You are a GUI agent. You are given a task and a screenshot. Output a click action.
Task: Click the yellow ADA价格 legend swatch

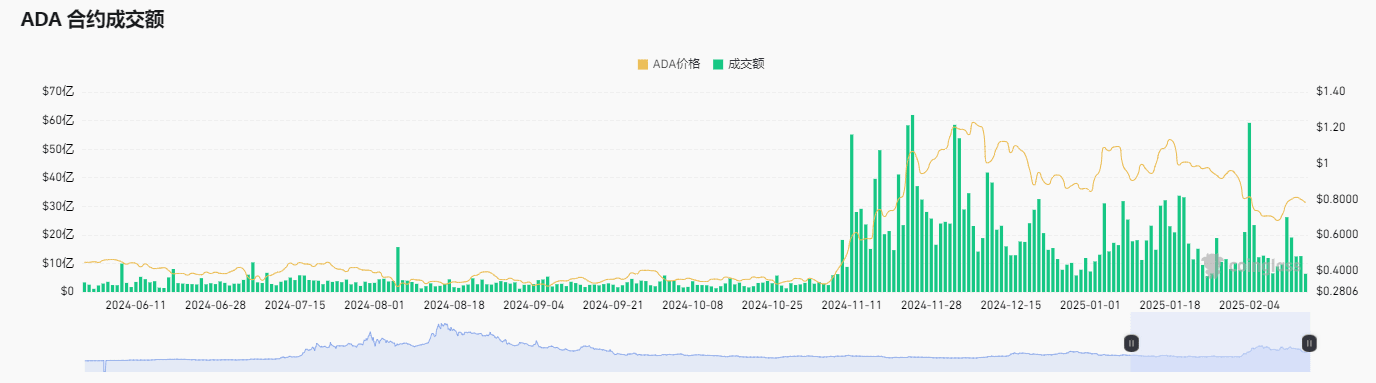click(642, 64)
